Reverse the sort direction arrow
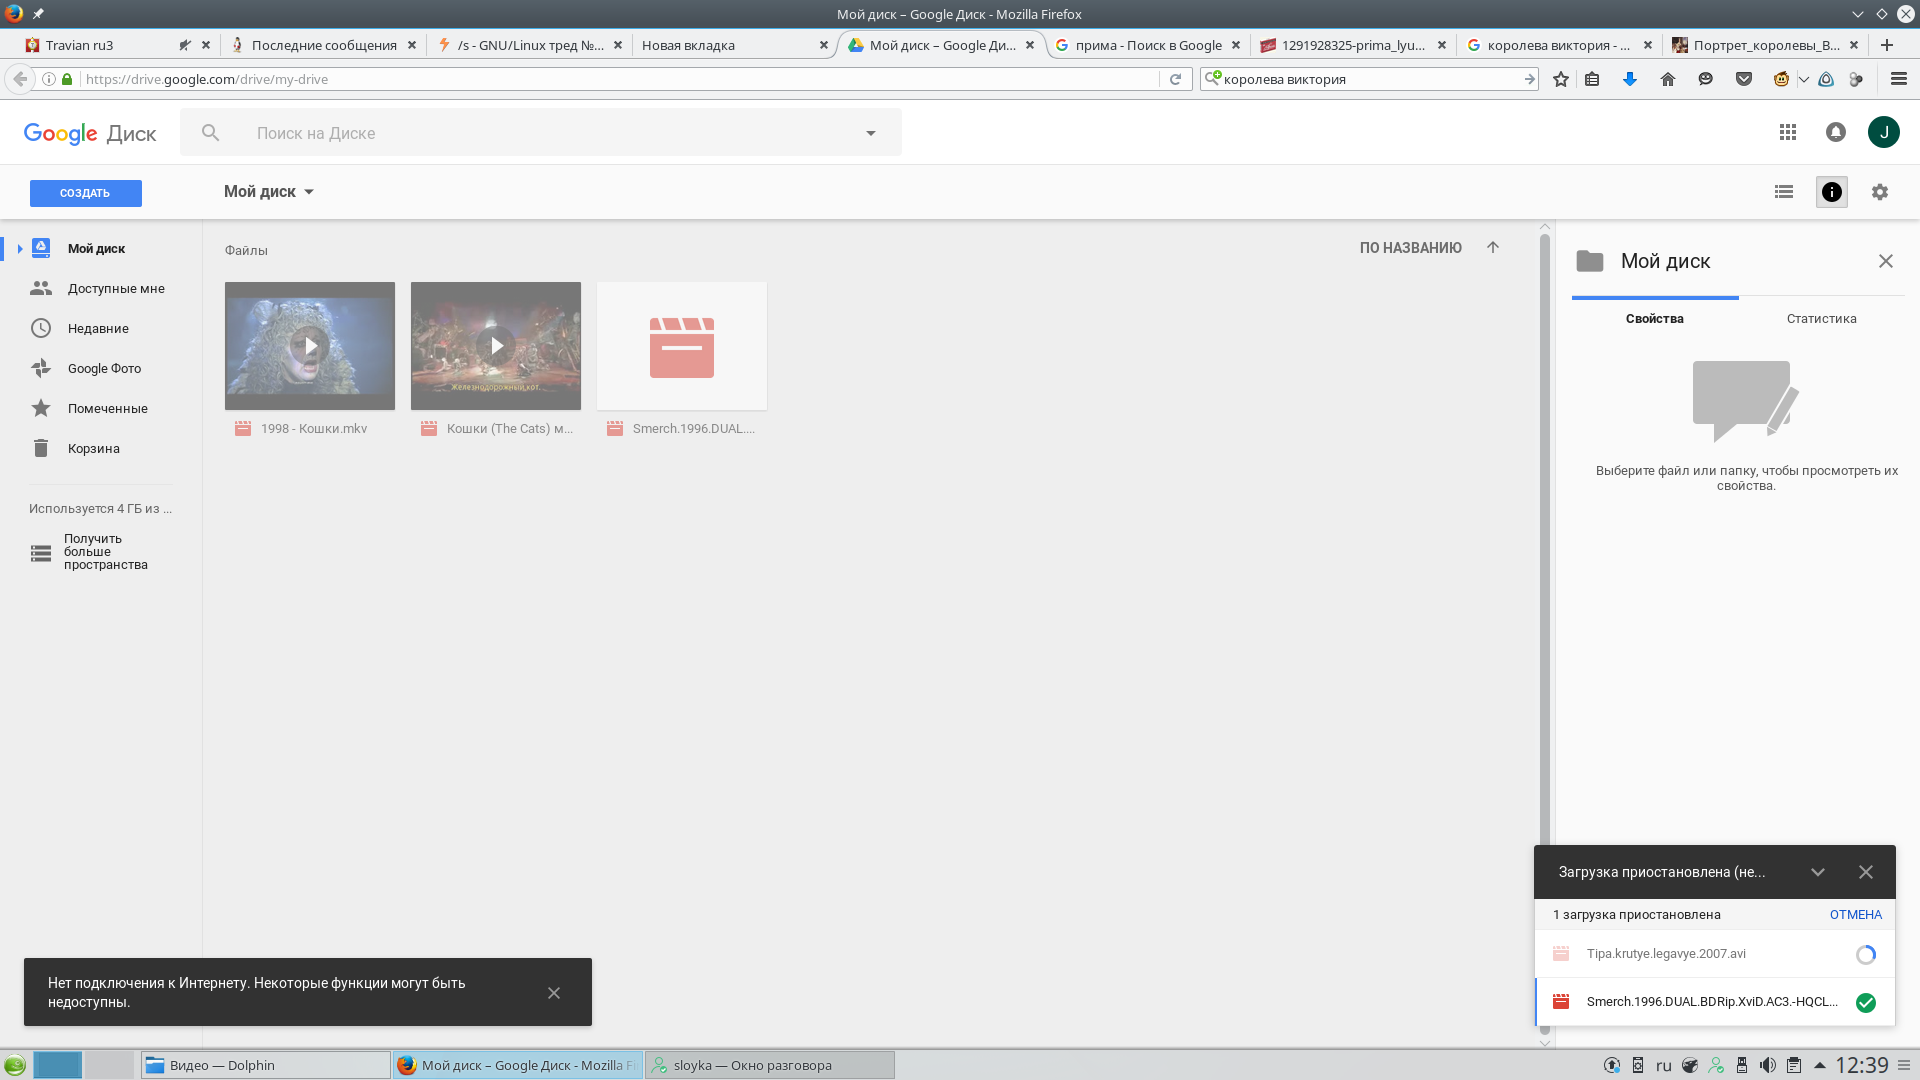The image size is (1920, 1080). pyautogui.click(x=1493, y=247)
